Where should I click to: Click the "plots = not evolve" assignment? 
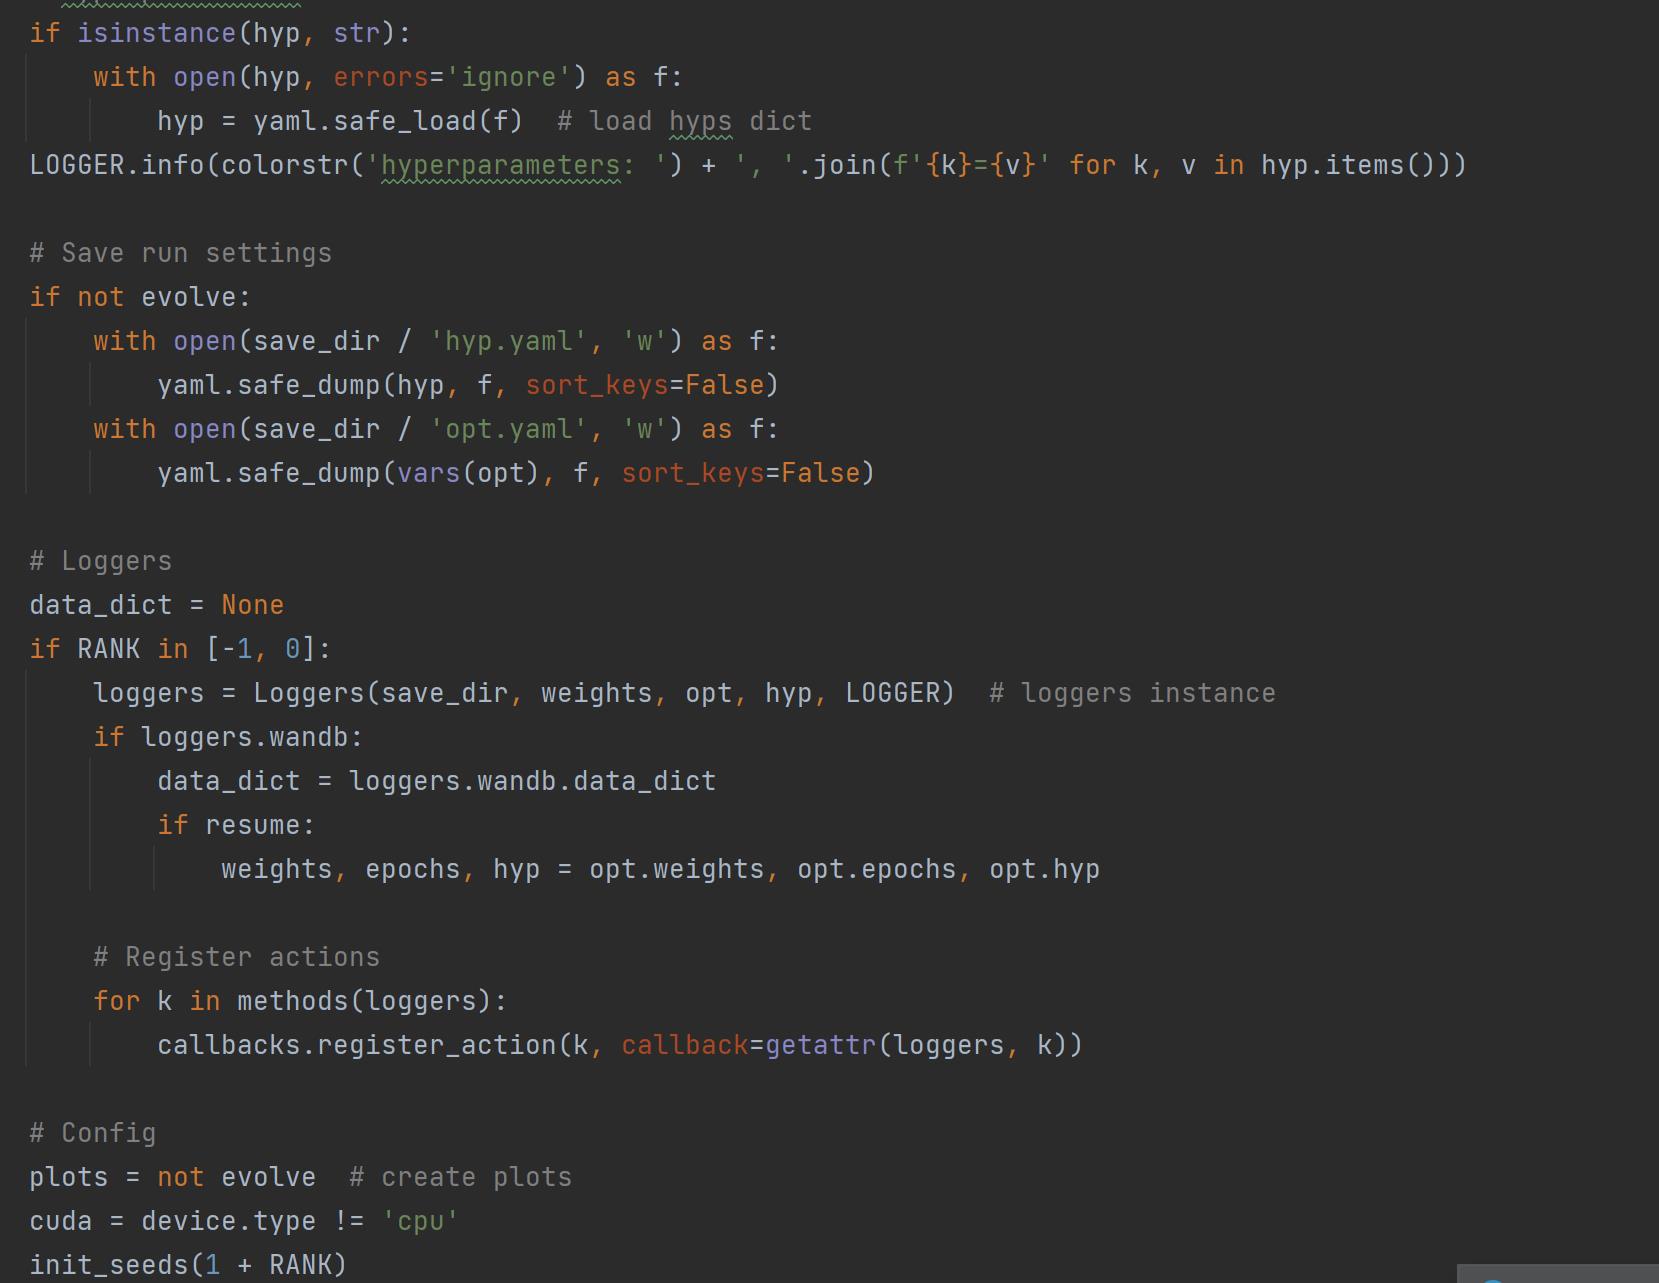pyautogui.click(x=173, y=1177)
